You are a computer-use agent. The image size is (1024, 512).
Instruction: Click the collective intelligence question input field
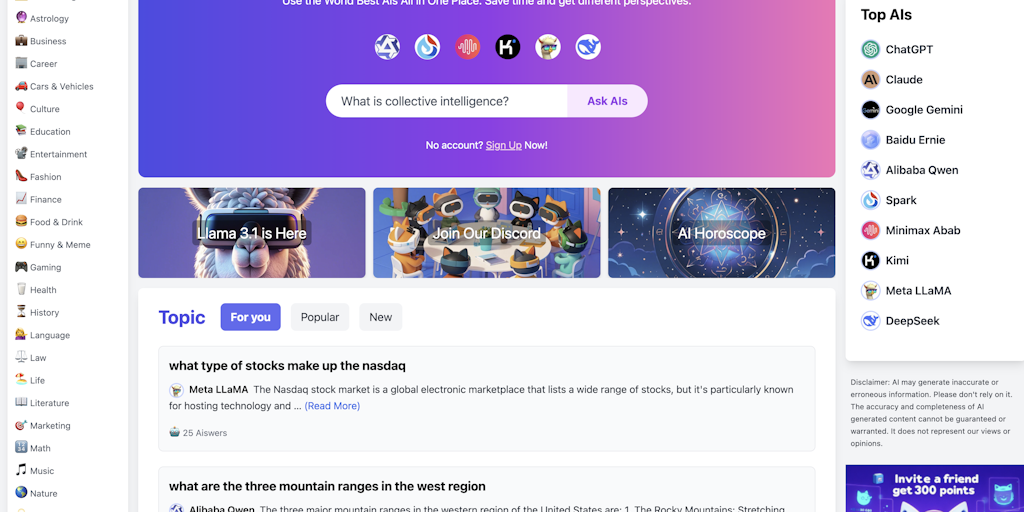pos(447,101)
